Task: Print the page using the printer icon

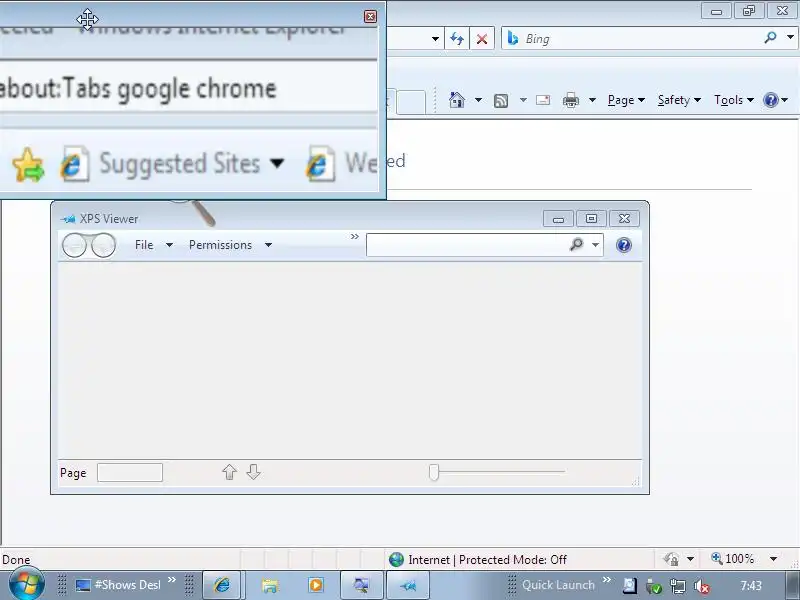Action: (x=570, y=100)
